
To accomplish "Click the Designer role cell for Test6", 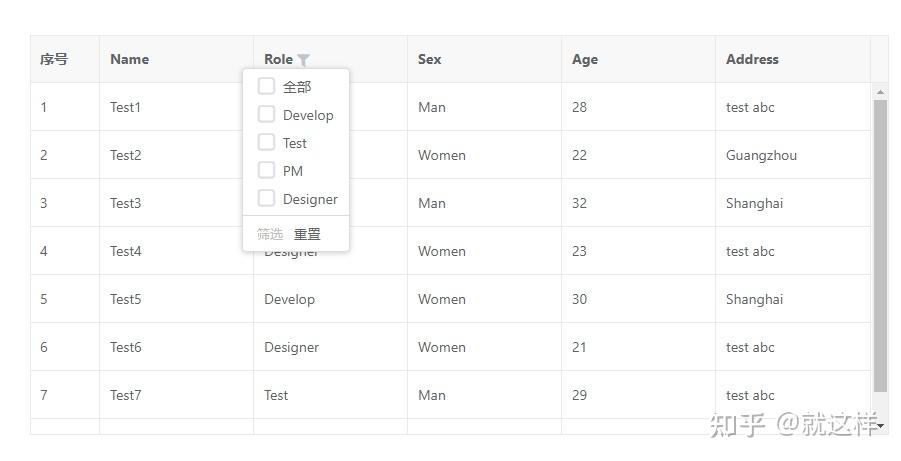I will point(291,347).
